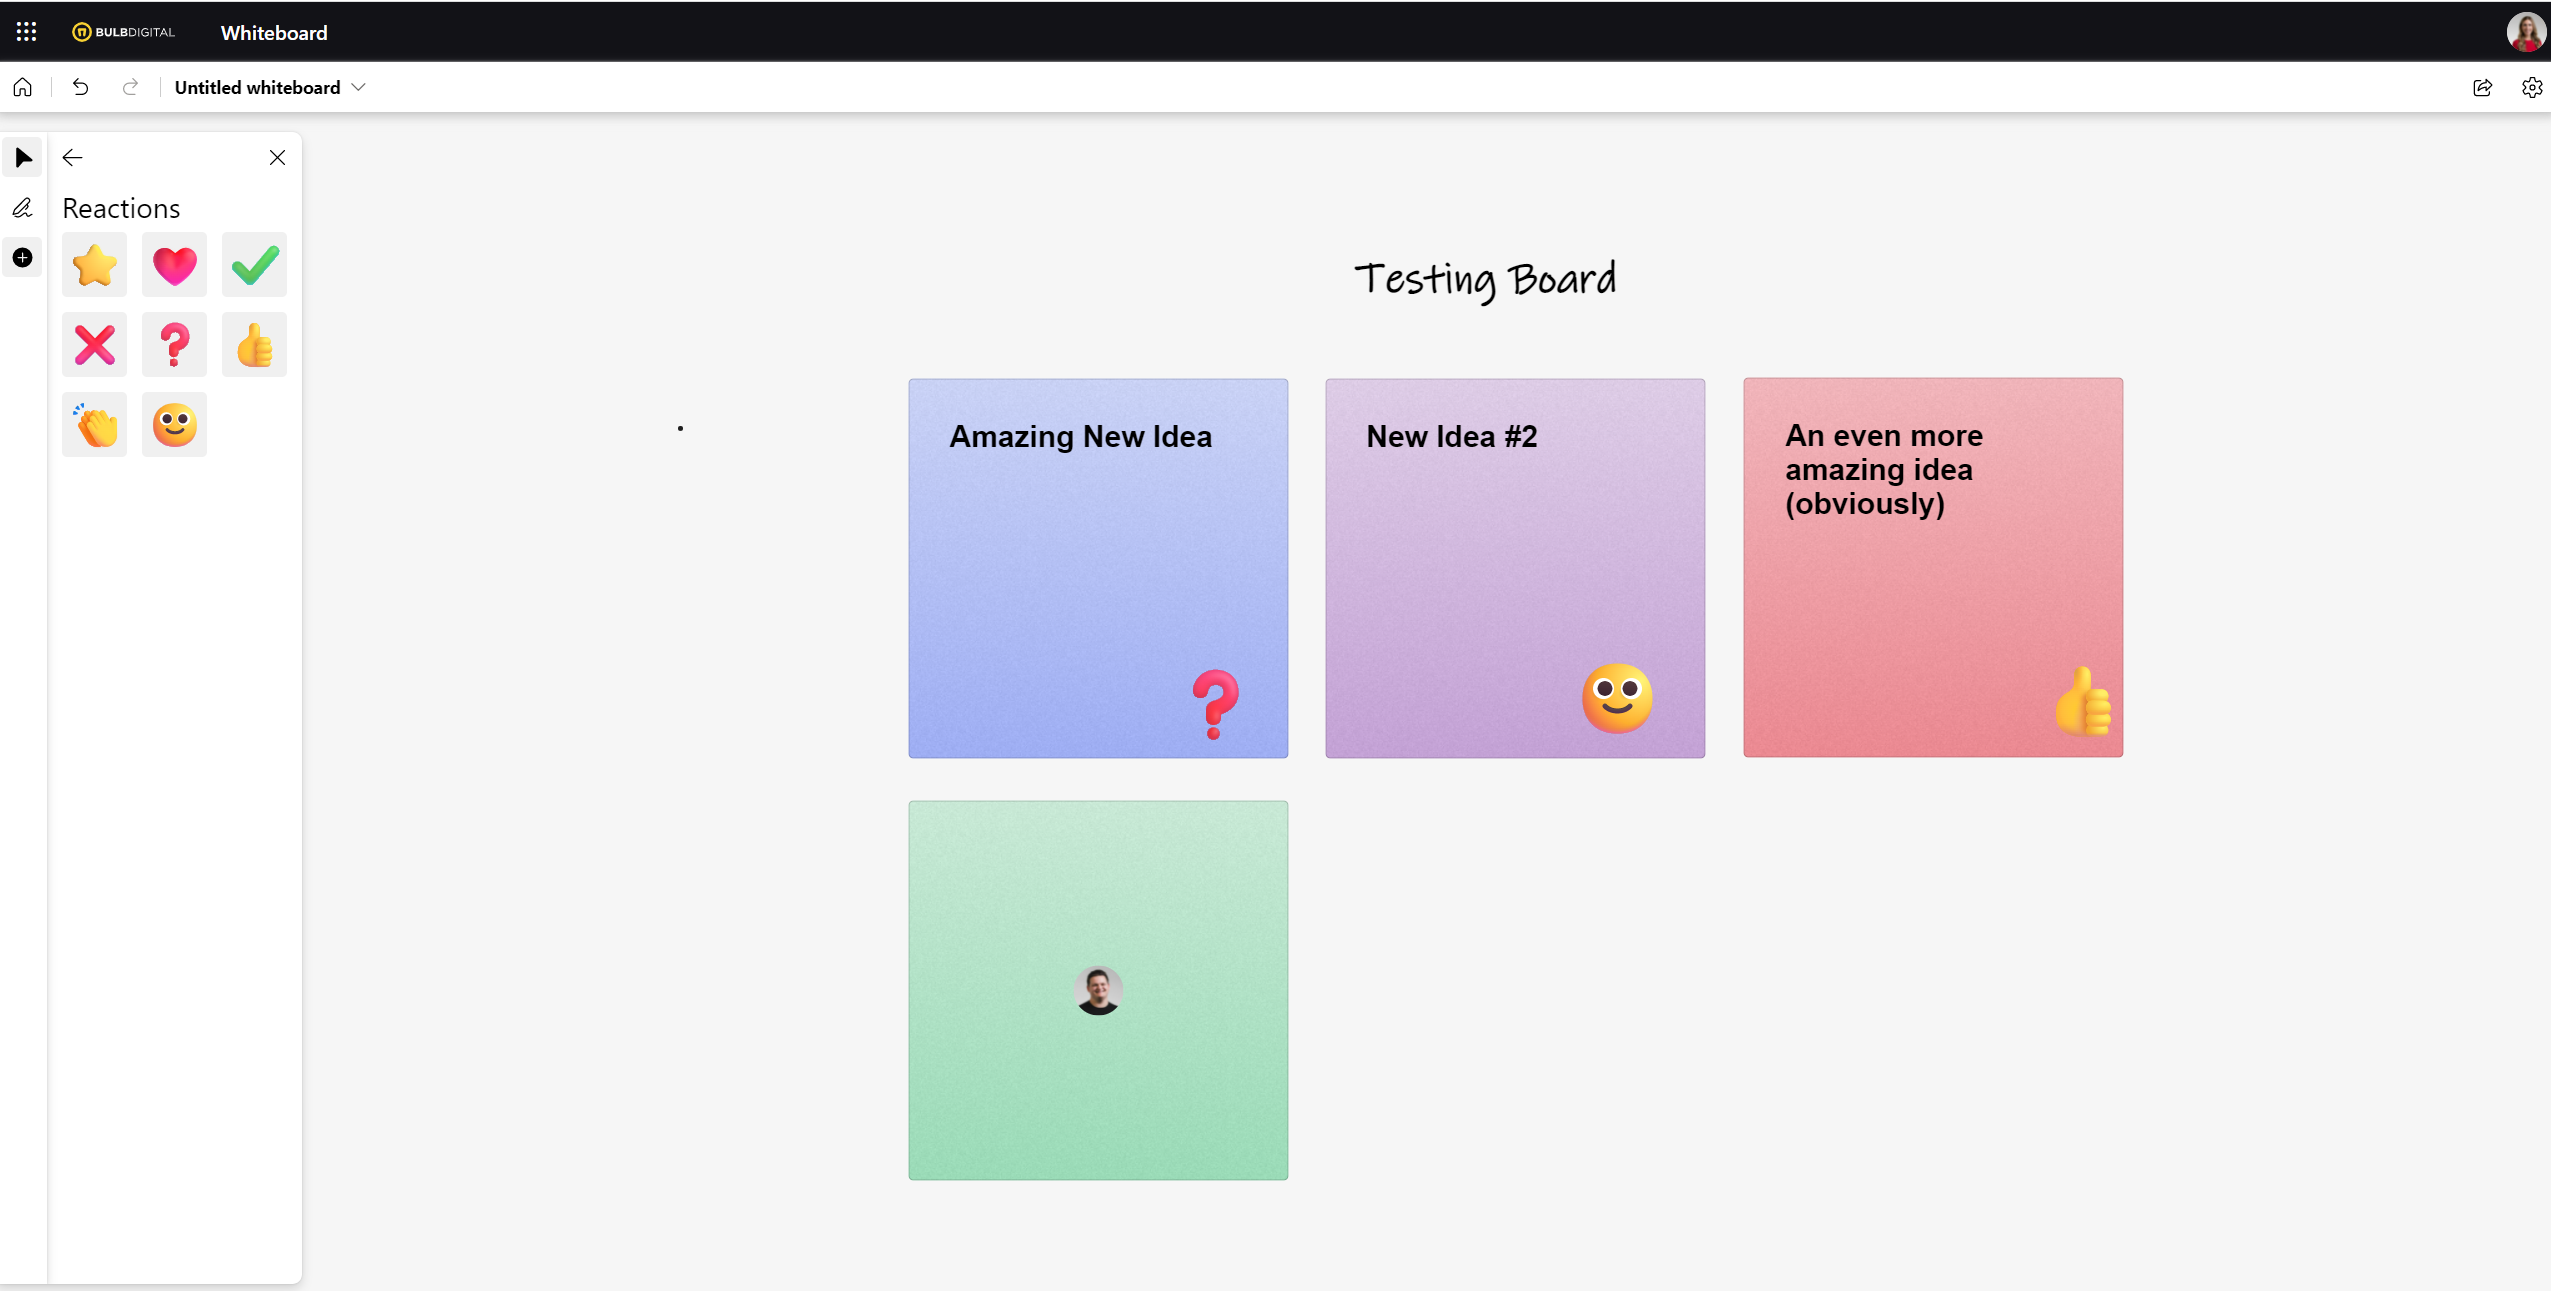The image size is (2551, 1291).
Task: Click the question mark on the blue note
Action: 1216,704
